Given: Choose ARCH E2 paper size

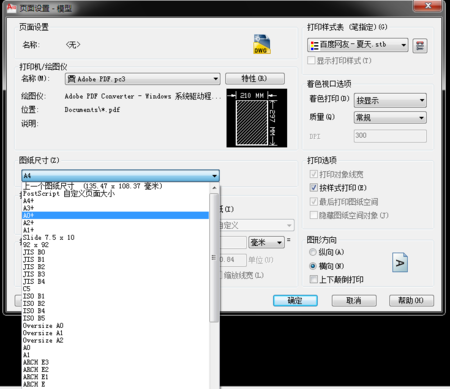Looking at the screenshot, I should [x=115, y=369].
